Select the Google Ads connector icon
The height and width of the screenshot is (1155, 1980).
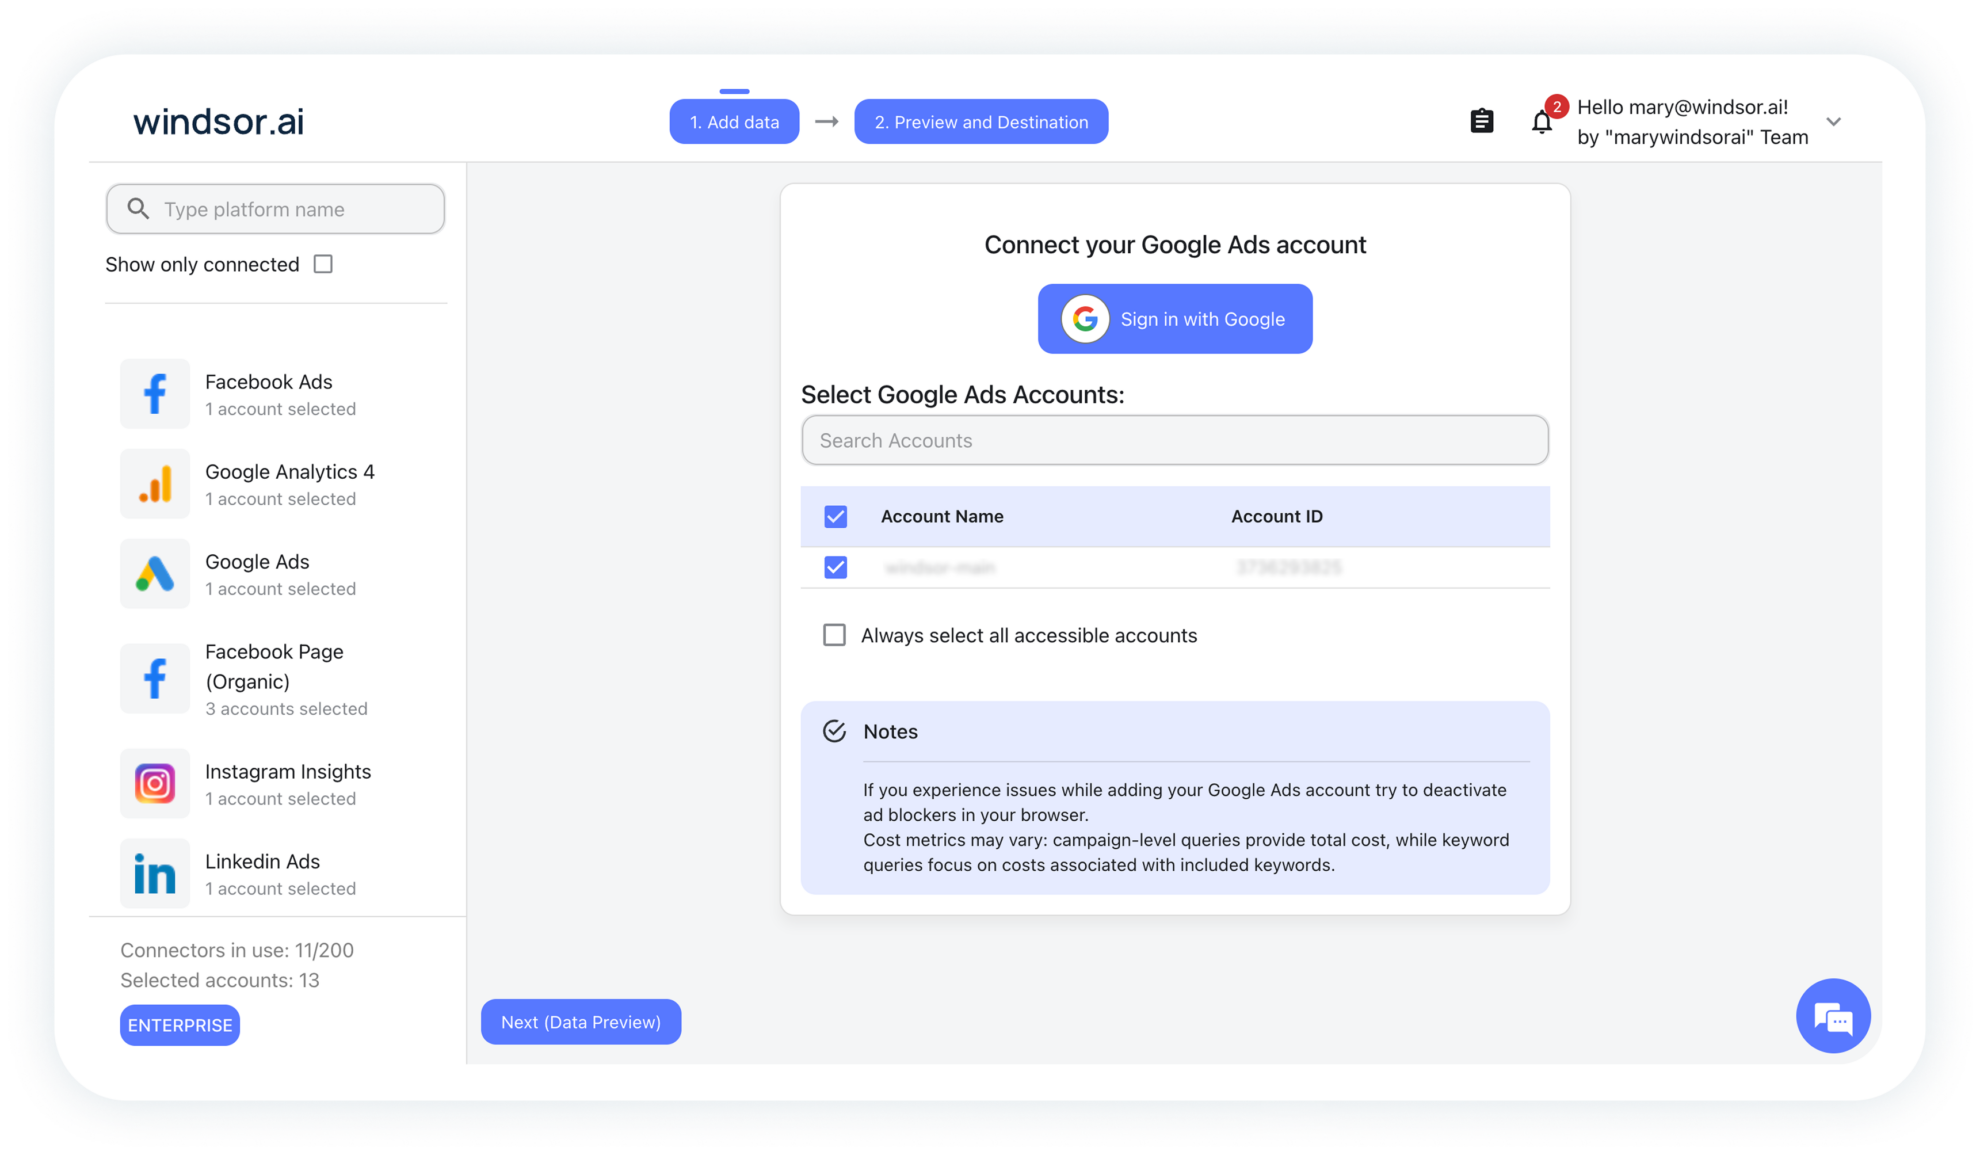coord(155,573)
